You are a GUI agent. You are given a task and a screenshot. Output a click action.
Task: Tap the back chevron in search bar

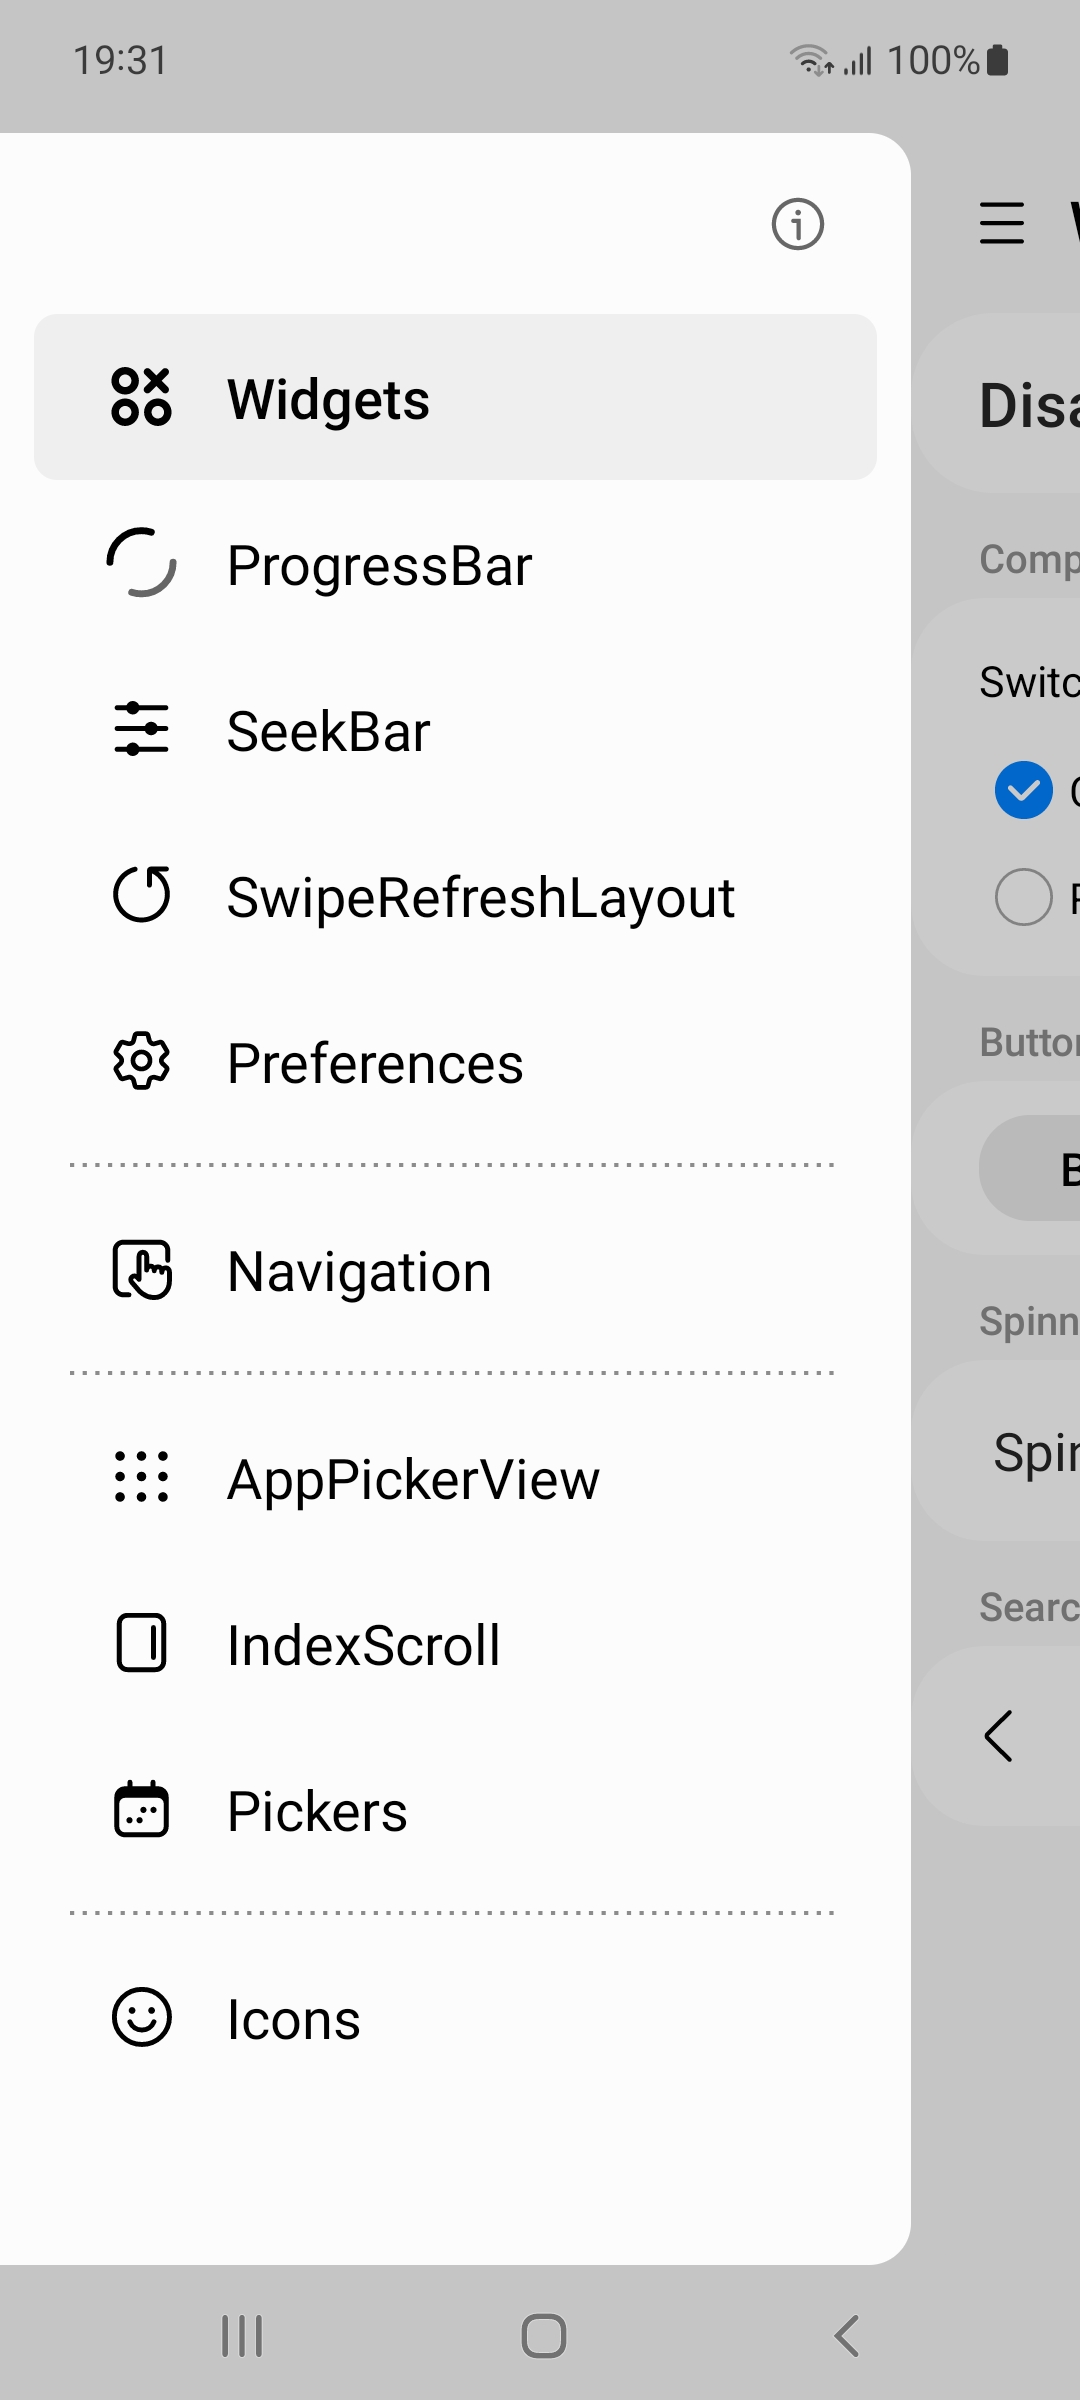click(998, 1736)
